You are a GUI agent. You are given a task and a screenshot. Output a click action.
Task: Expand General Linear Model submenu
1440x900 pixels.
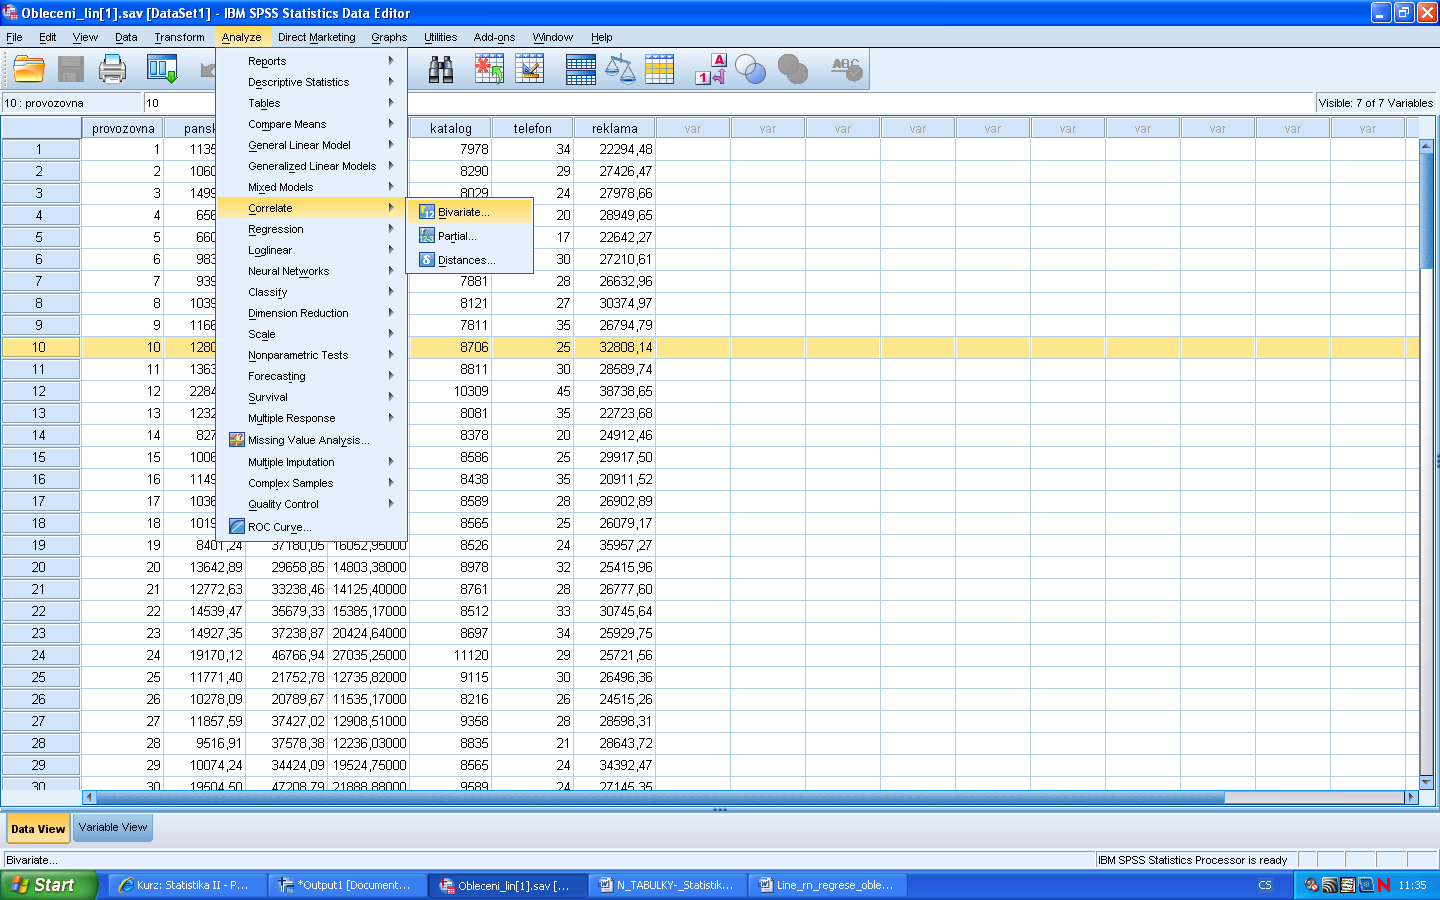click(311, 145)
